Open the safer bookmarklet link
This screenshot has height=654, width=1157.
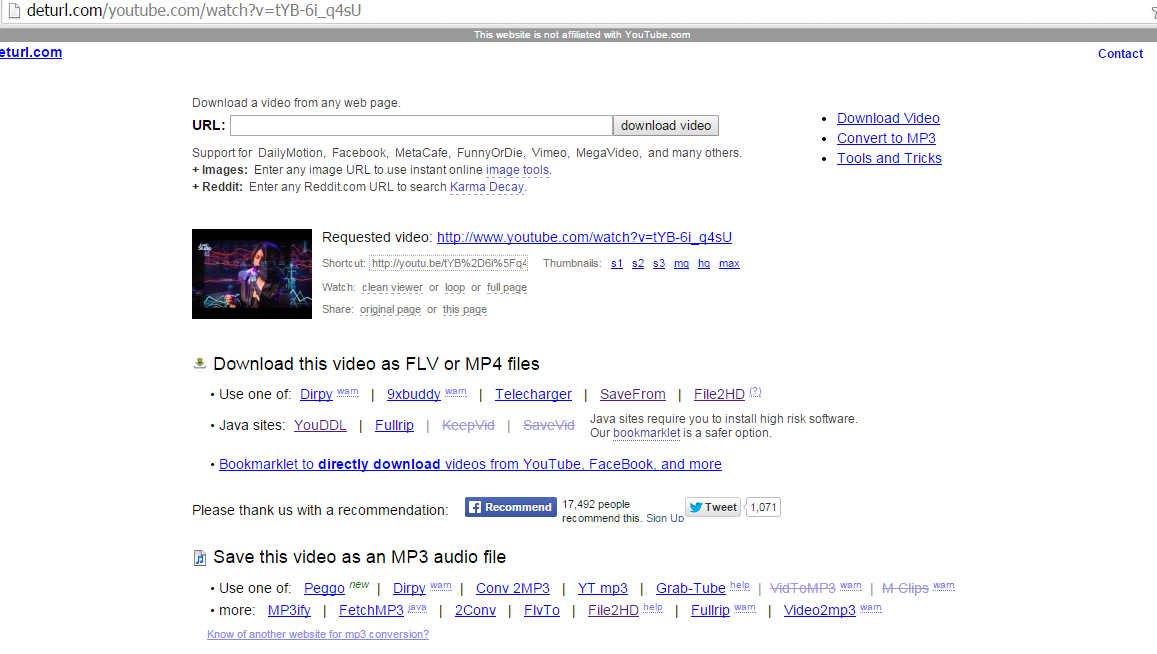coord(646,433)
